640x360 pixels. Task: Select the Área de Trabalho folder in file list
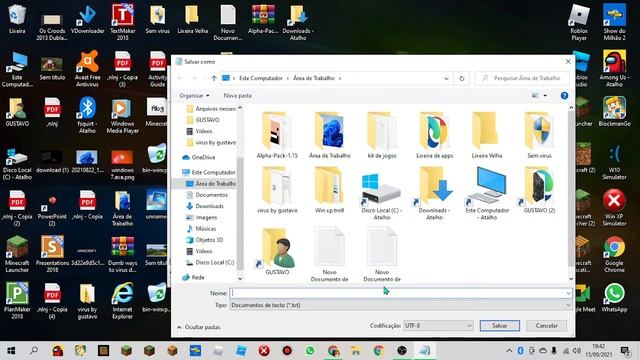(x=329, y=135)
